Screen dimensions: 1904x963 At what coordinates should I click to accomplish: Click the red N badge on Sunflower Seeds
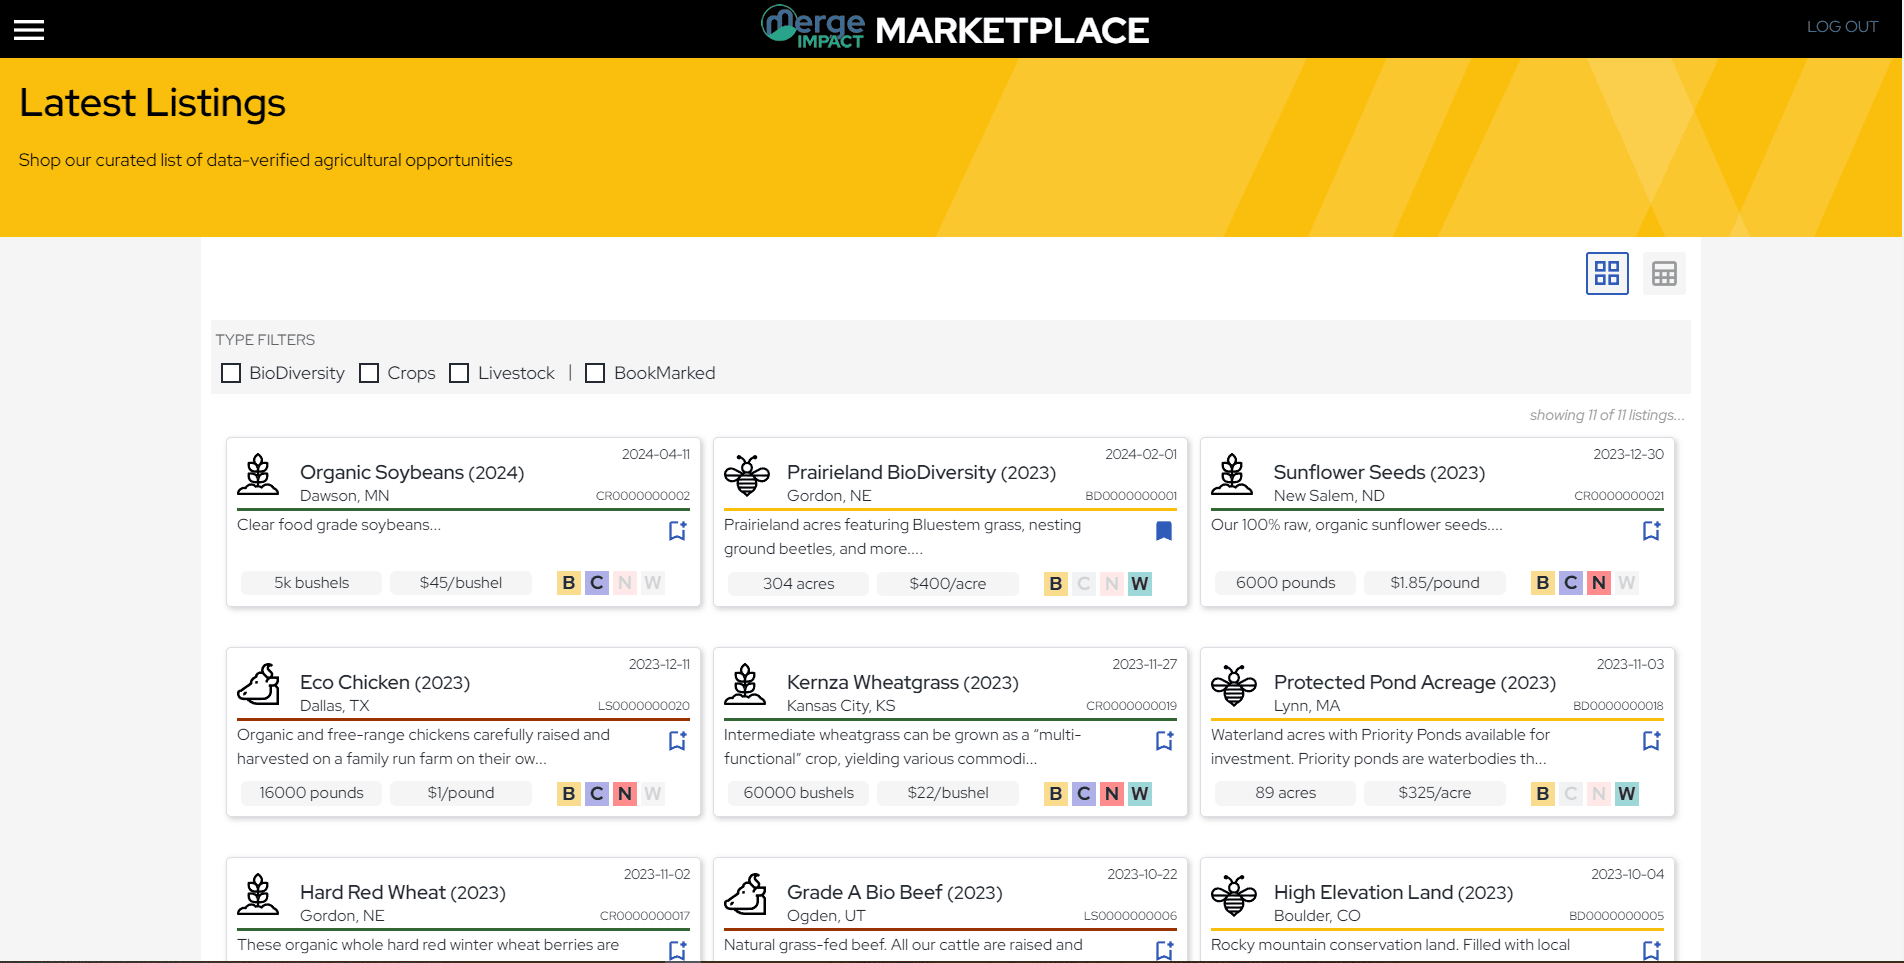tap(1598, 583)
